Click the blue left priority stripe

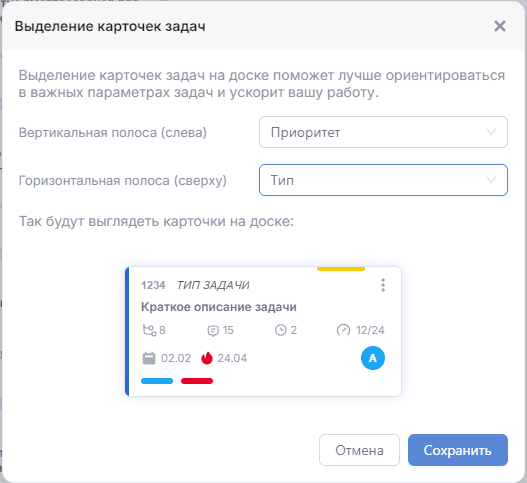click(127, 331)
